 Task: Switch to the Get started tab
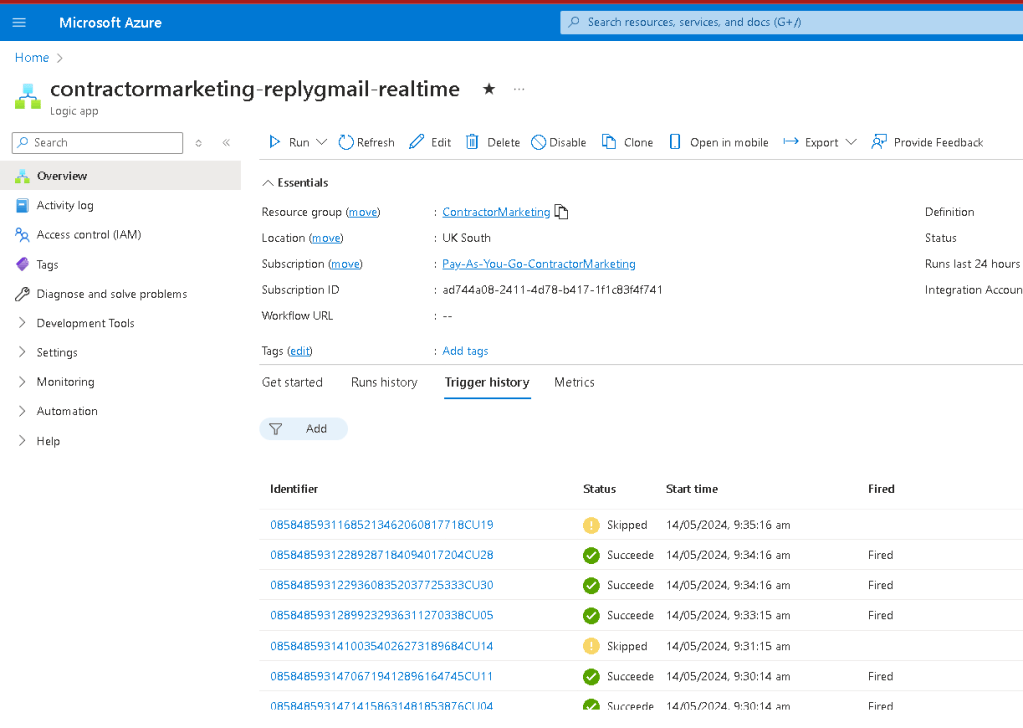pyautogui.click(x=292, y=382)
